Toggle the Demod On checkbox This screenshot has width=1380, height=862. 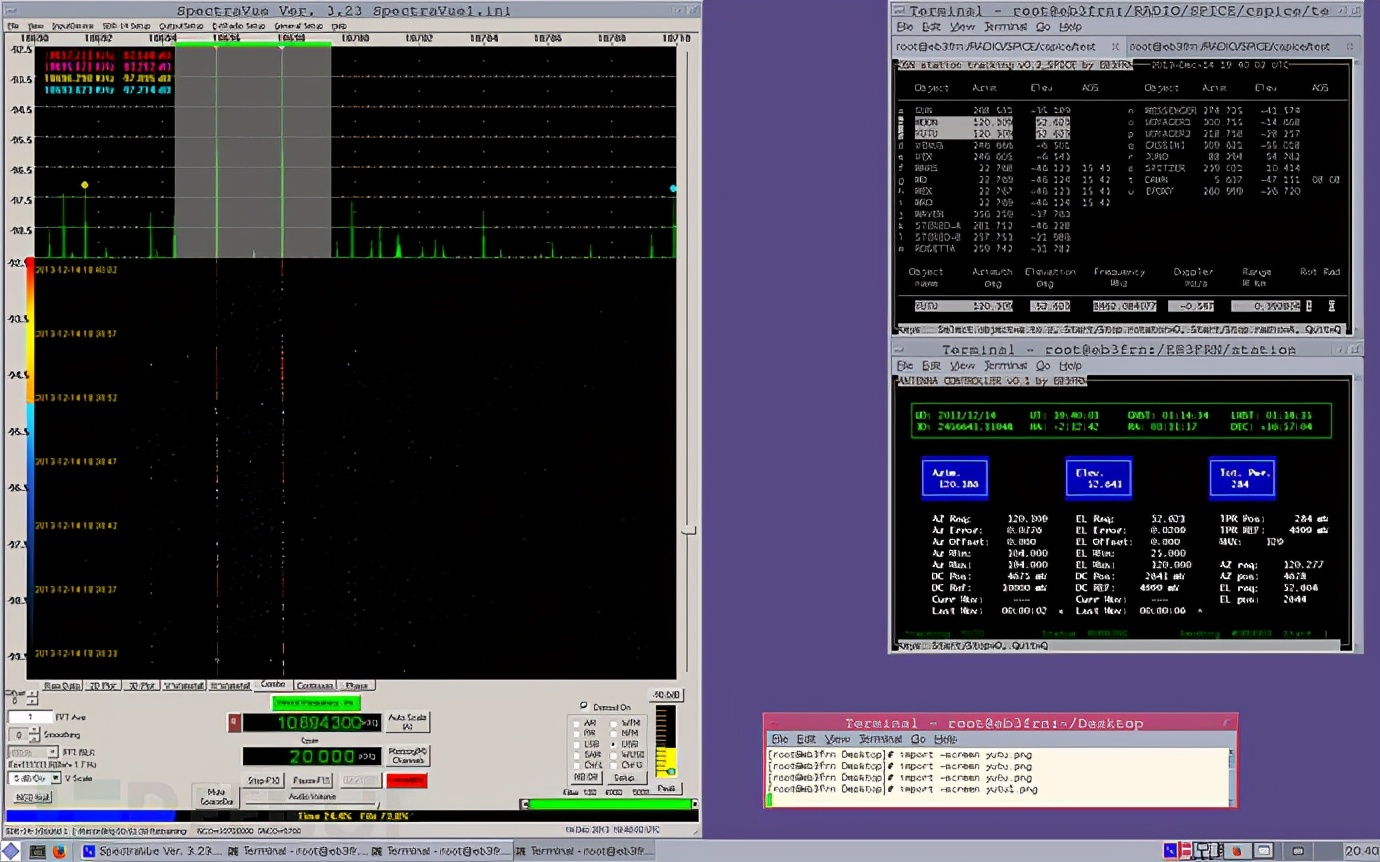[584, 706]
